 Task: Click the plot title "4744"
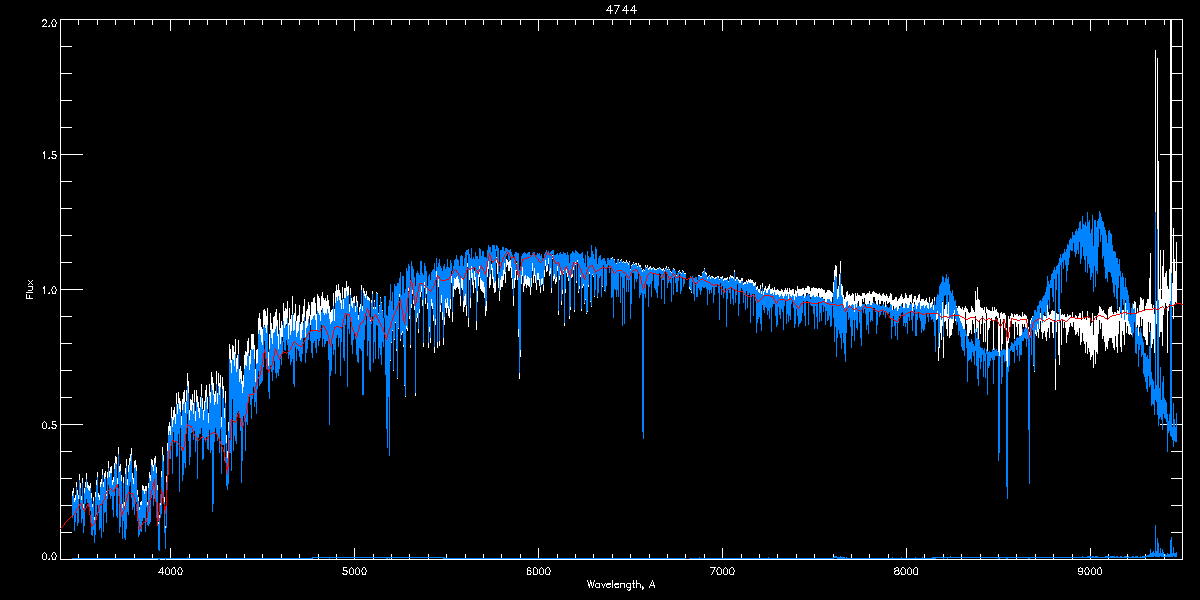point(622,9)
